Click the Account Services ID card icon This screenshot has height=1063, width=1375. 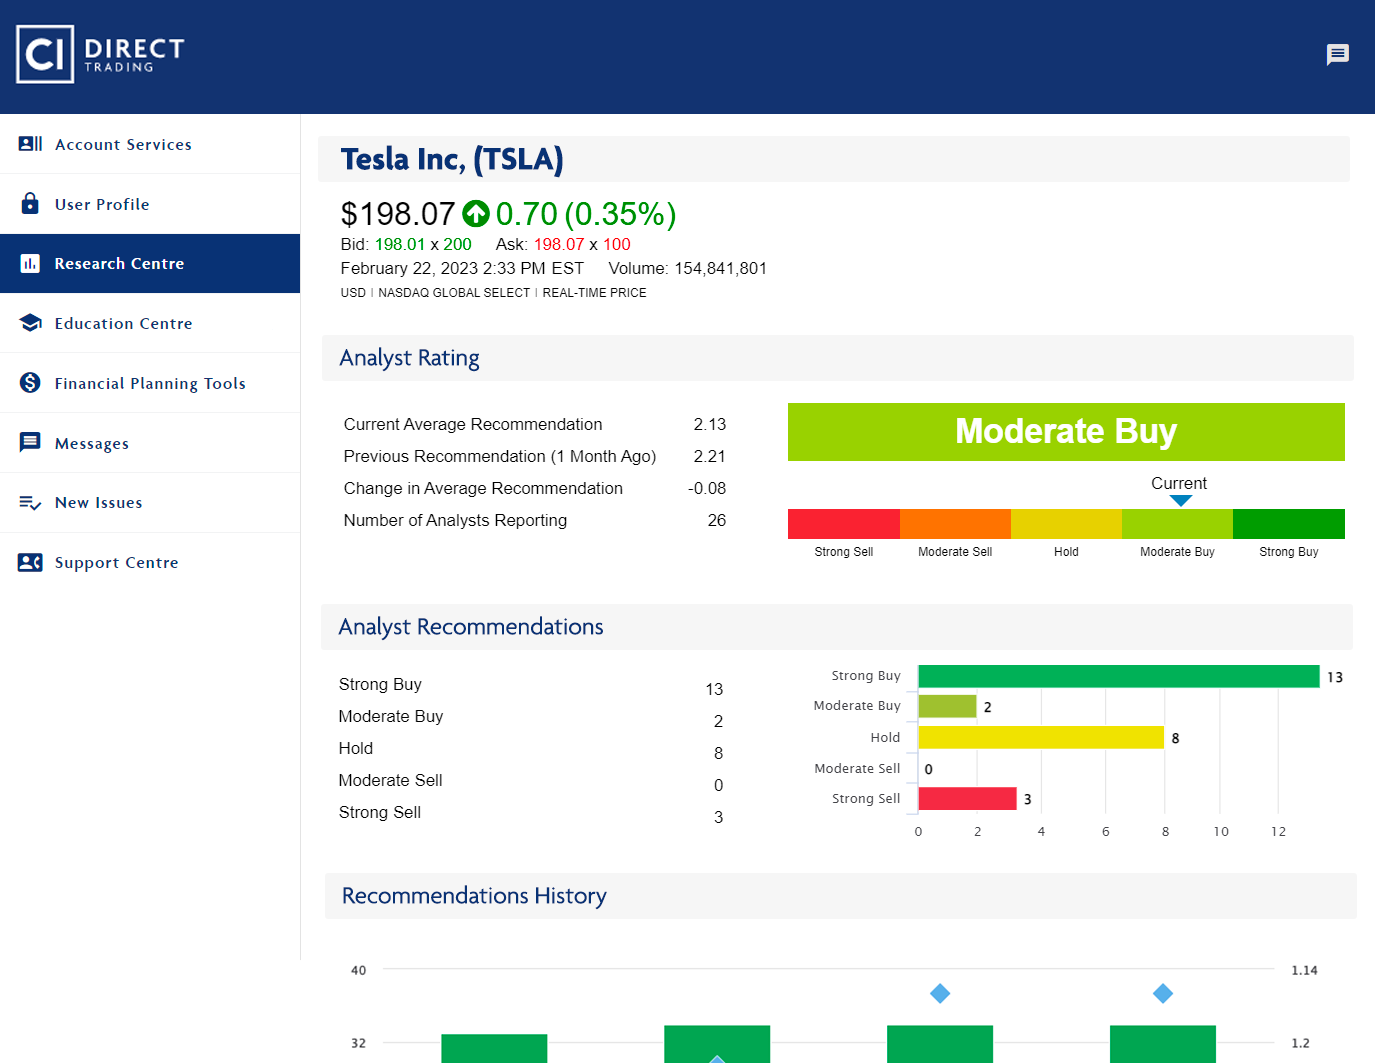[30, 144]
